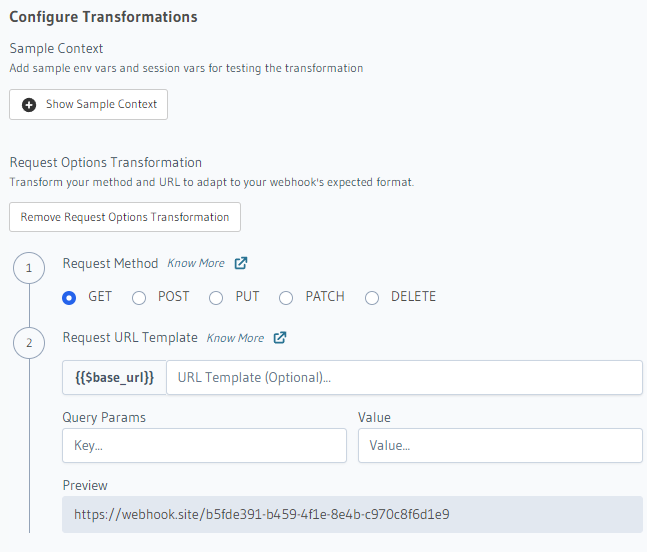This screenshot has height=552, width=647.
Task: Click the plus icon in Show Sample Context
Action: 29,105
